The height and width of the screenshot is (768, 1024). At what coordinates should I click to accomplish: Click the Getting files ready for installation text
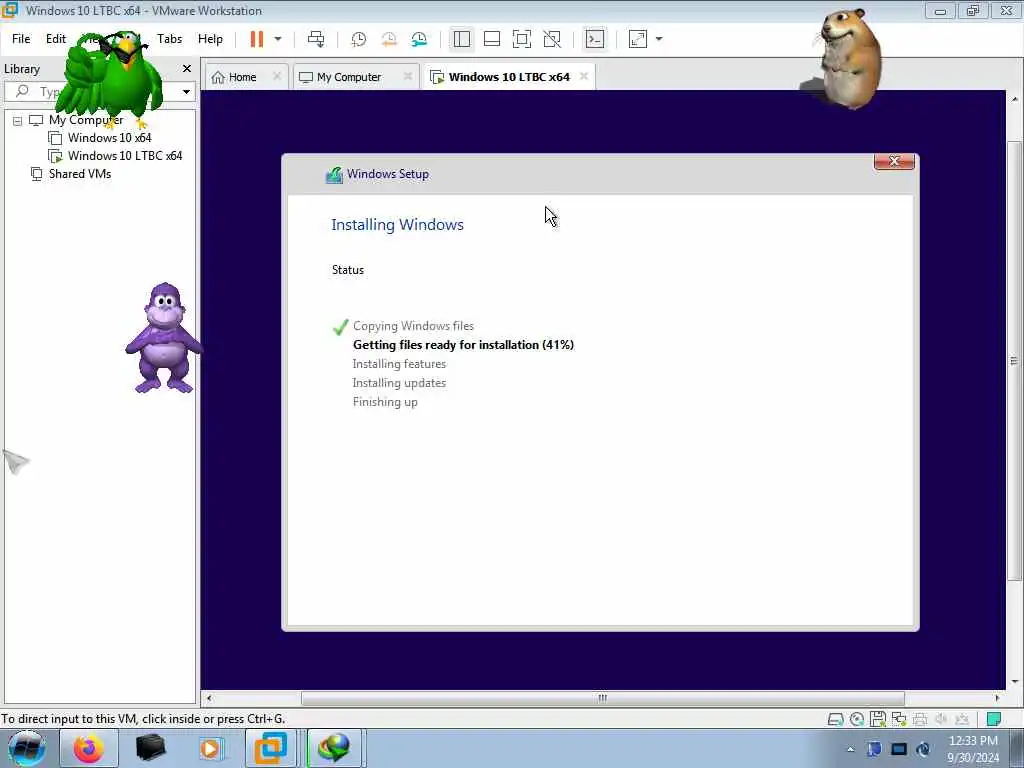(463, 345)
